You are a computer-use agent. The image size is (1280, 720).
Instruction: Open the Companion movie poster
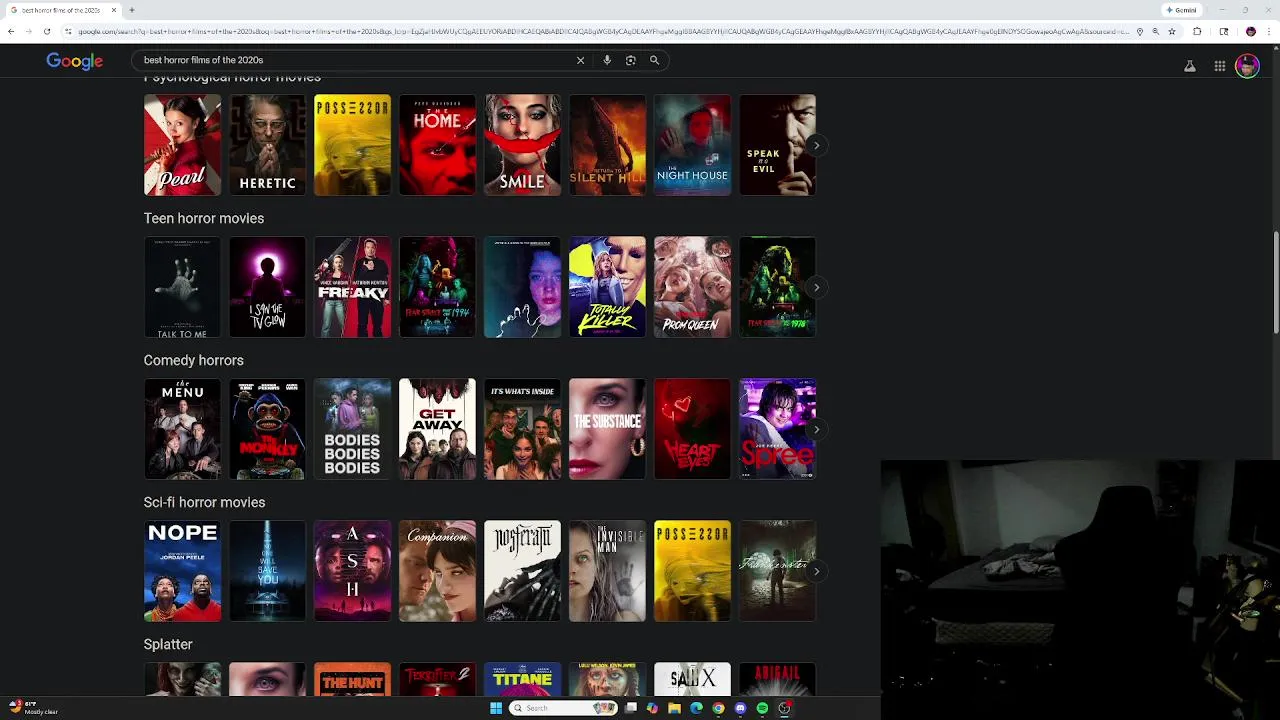(x=437, y=571)
